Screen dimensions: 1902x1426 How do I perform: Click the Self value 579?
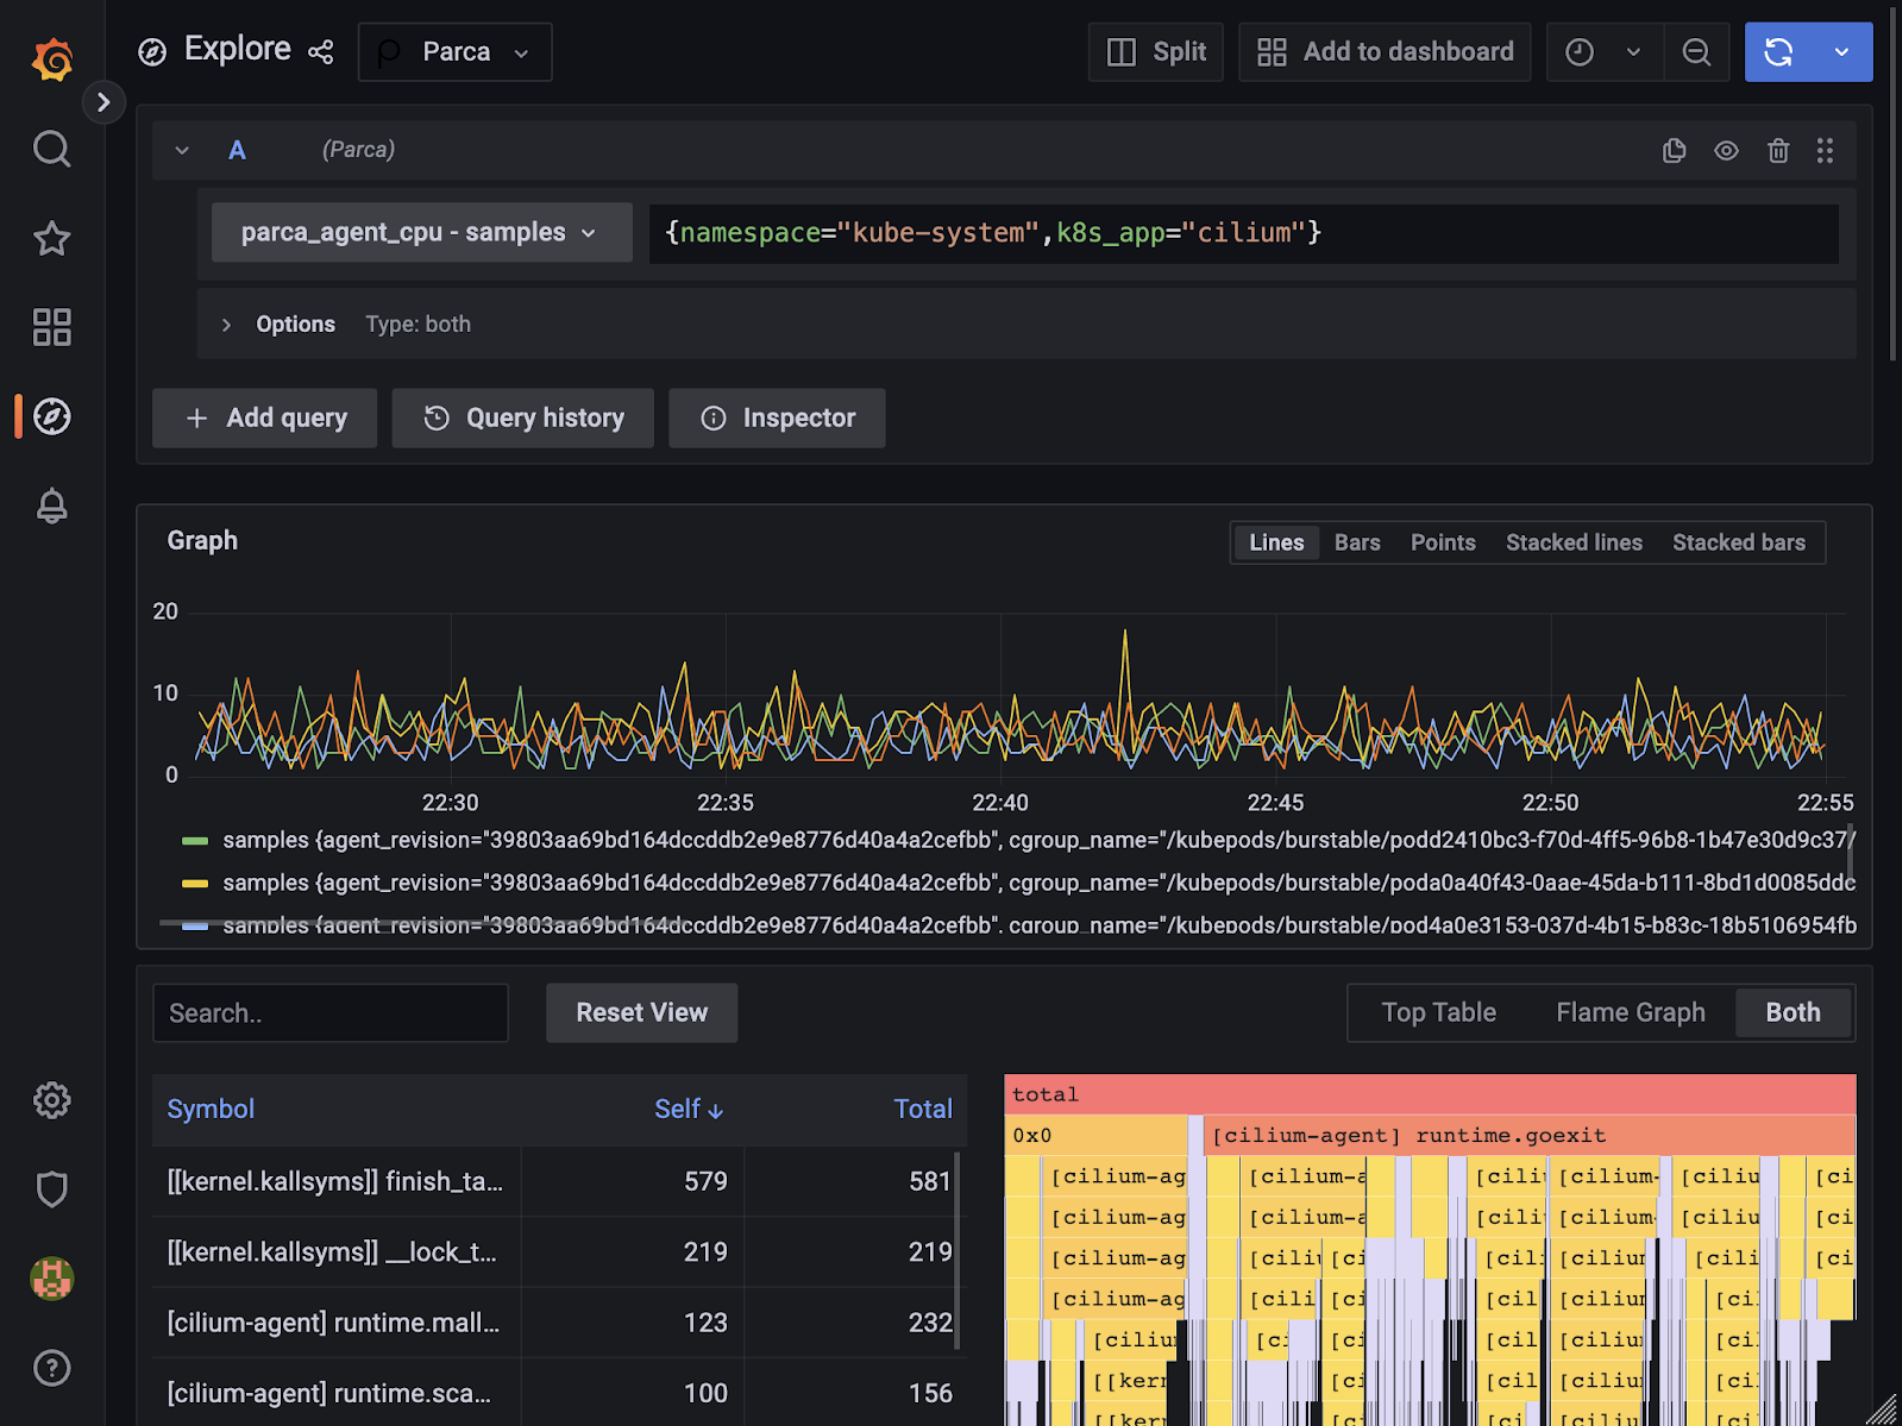705,1181
